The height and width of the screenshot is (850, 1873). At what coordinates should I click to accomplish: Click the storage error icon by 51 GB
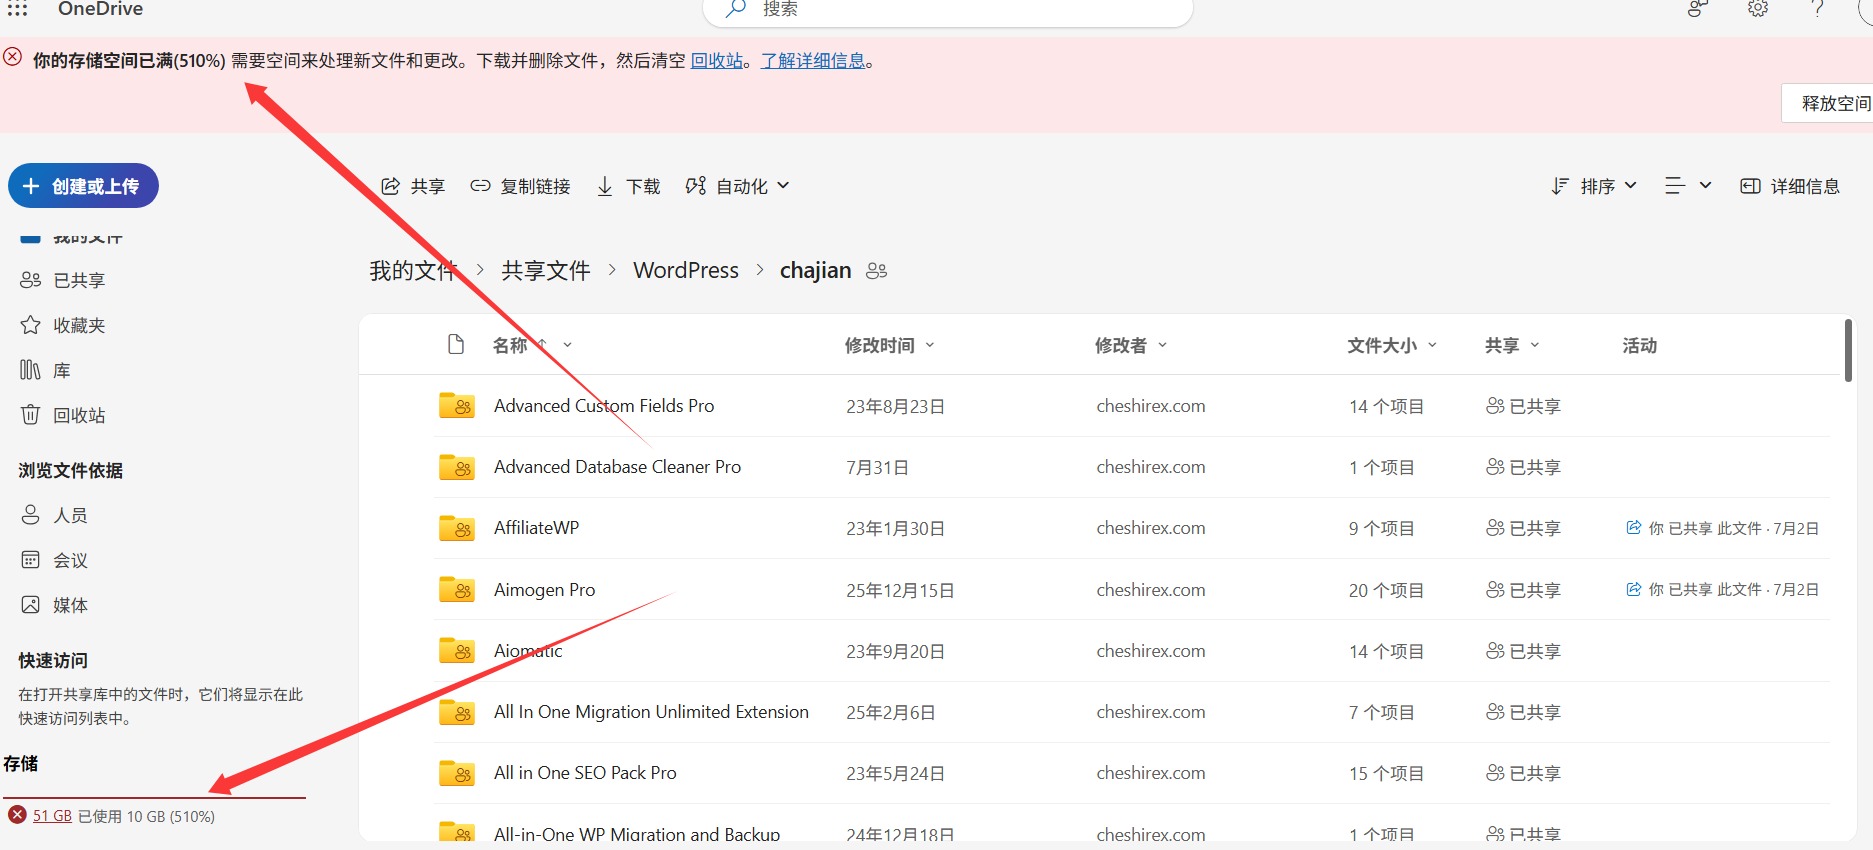click(17, 815)
